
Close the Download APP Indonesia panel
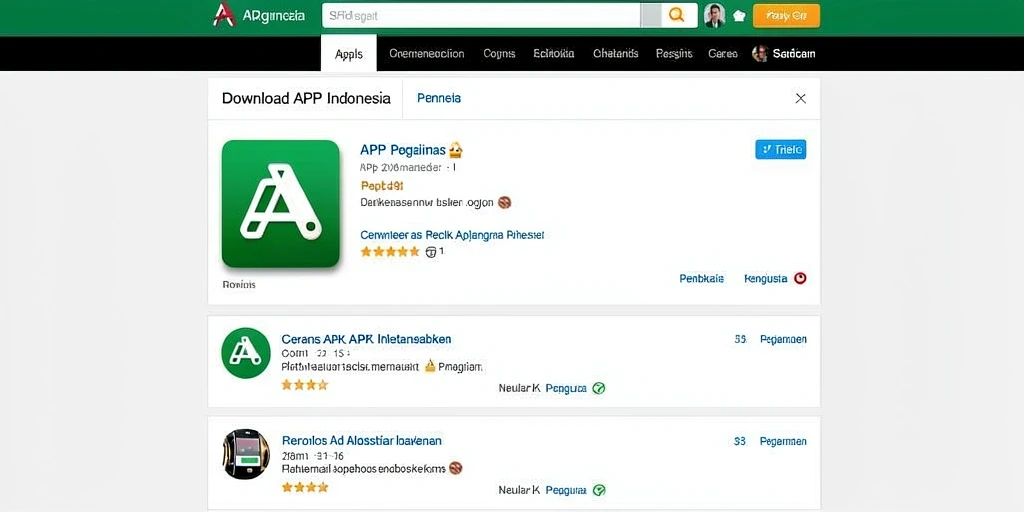(x=800, y=99)
